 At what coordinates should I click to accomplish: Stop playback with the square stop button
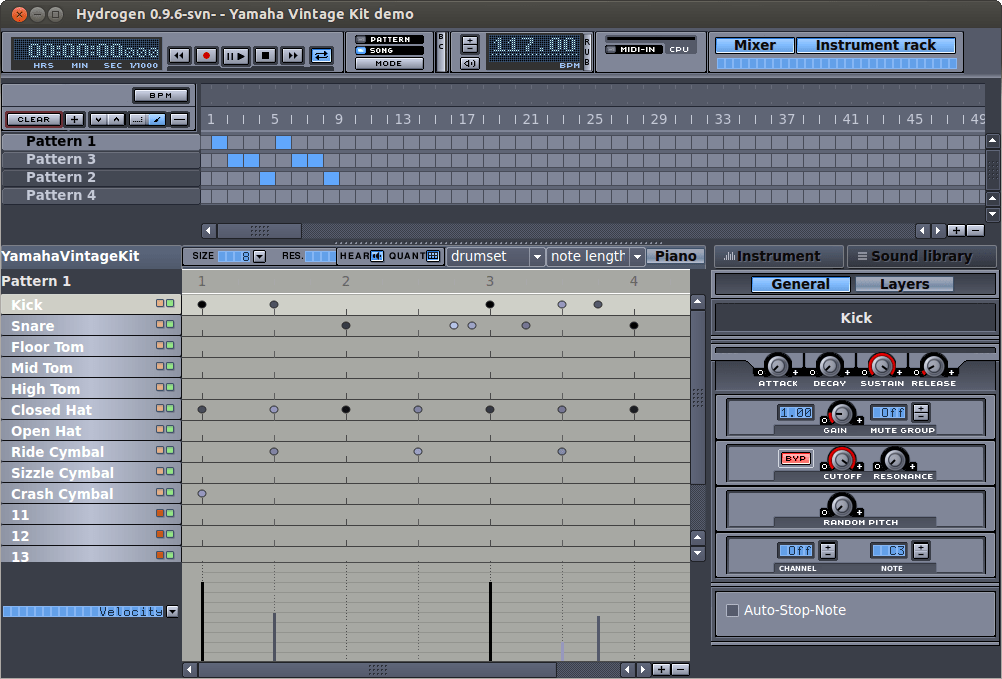pyautogui.click(x=265, y=56)
